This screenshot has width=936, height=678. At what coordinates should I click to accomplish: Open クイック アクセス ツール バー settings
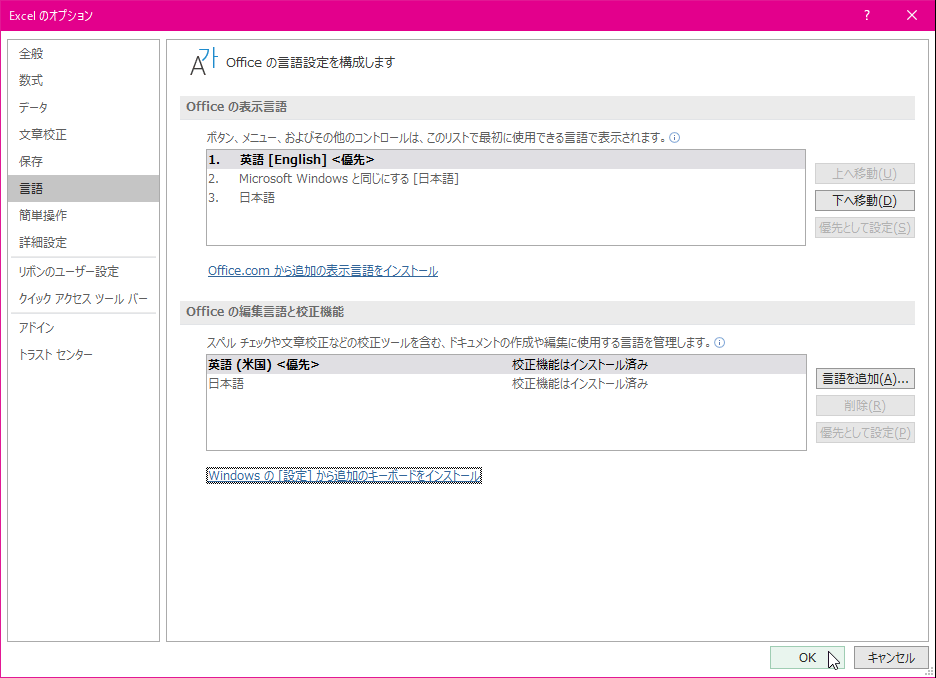(x=84, y=298)
